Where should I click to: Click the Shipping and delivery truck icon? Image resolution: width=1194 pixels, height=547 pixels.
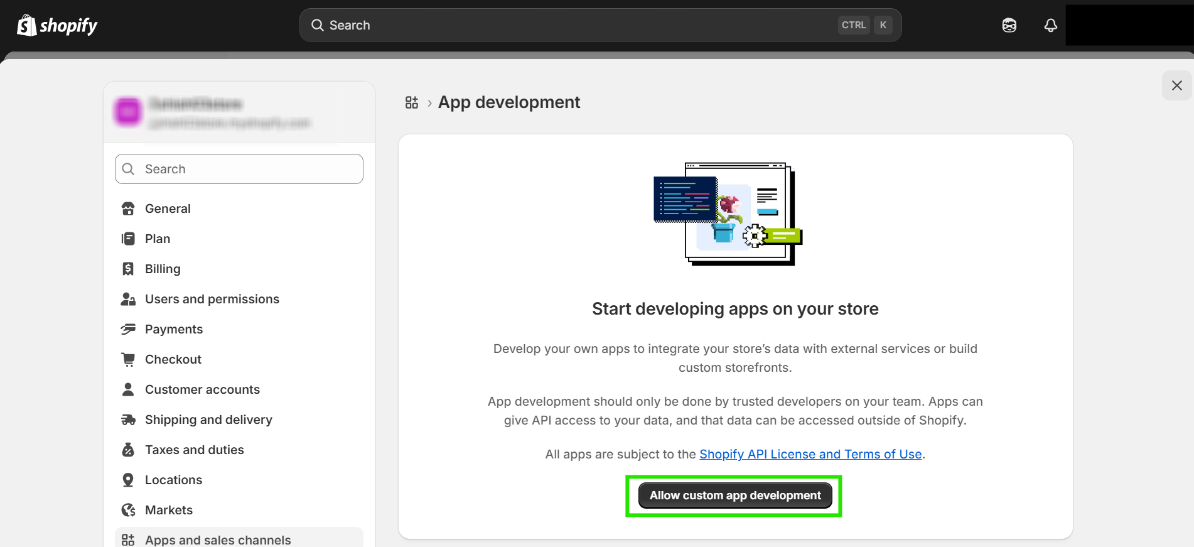(x=128, y=420)
